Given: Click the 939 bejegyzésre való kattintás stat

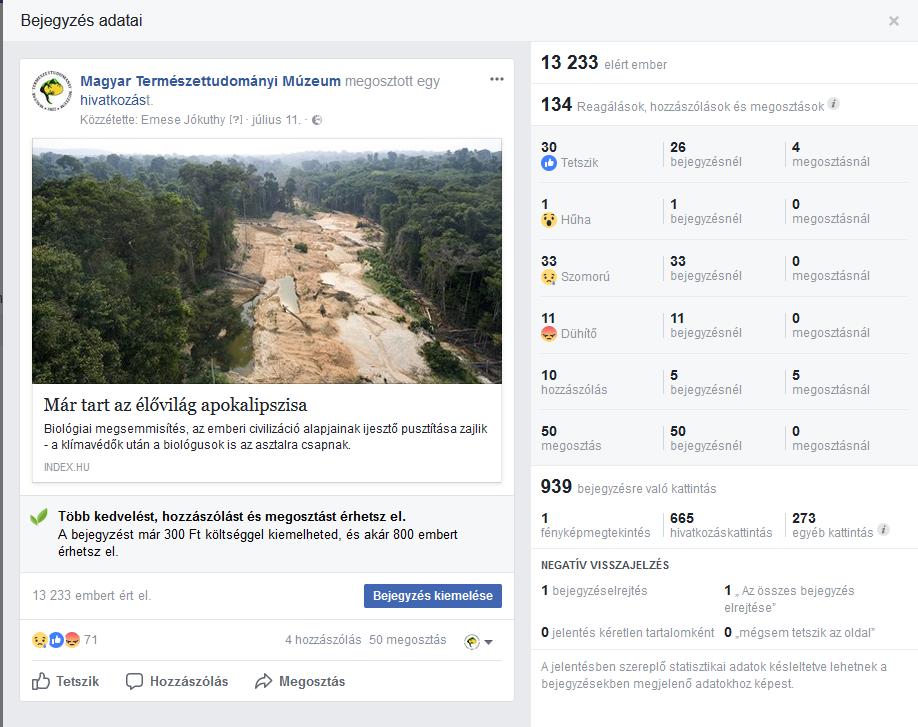Looking at the screenshot, I should tap(628, 487).
